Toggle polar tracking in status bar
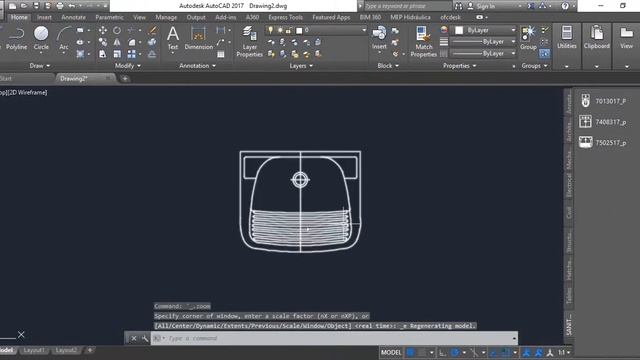 [x=455, y=352]
